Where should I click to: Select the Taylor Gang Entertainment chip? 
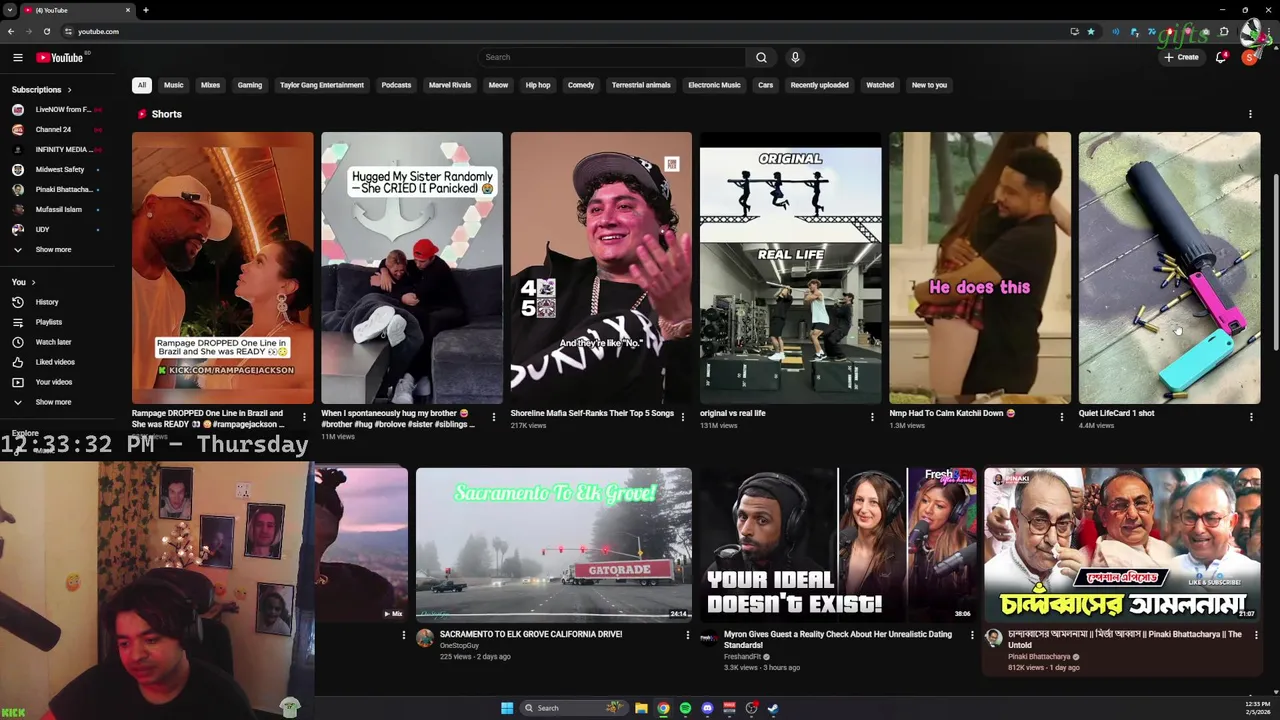(x=322, y=85)
